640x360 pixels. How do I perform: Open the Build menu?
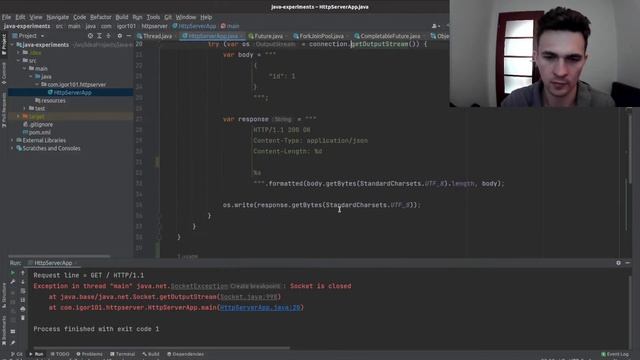pyautogui.click(x=122, y=17)
